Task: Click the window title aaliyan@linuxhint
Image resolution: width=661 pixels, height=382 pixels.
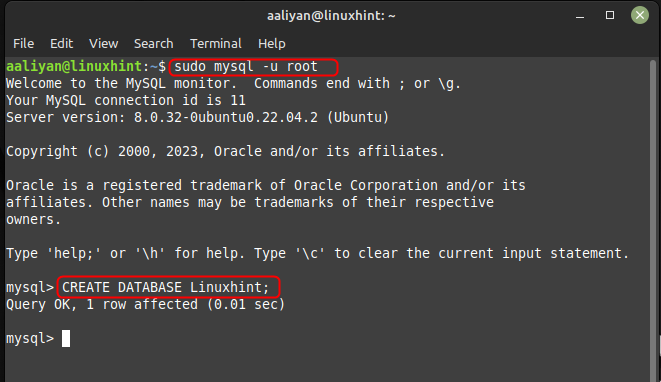Action: click(331, 16)
